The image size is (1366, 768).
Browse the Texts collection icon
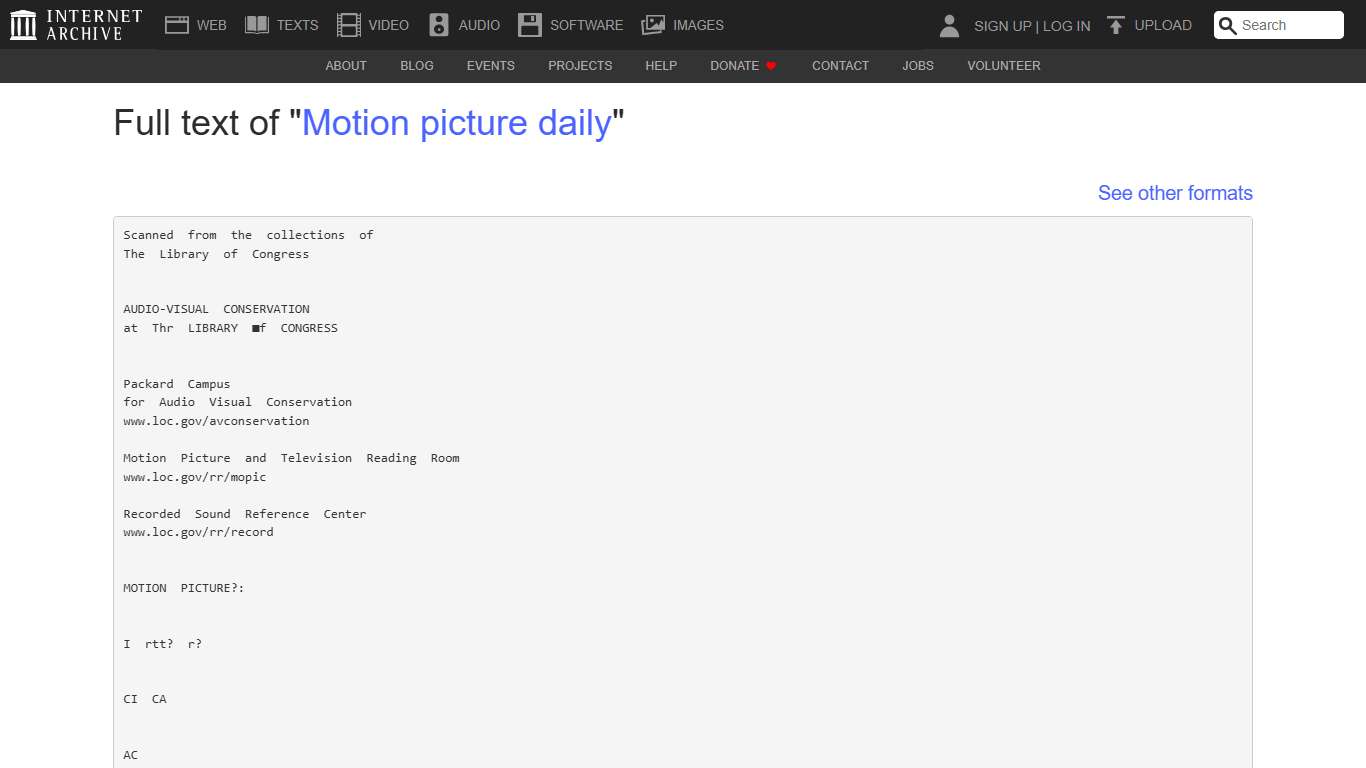pos(257,24)
